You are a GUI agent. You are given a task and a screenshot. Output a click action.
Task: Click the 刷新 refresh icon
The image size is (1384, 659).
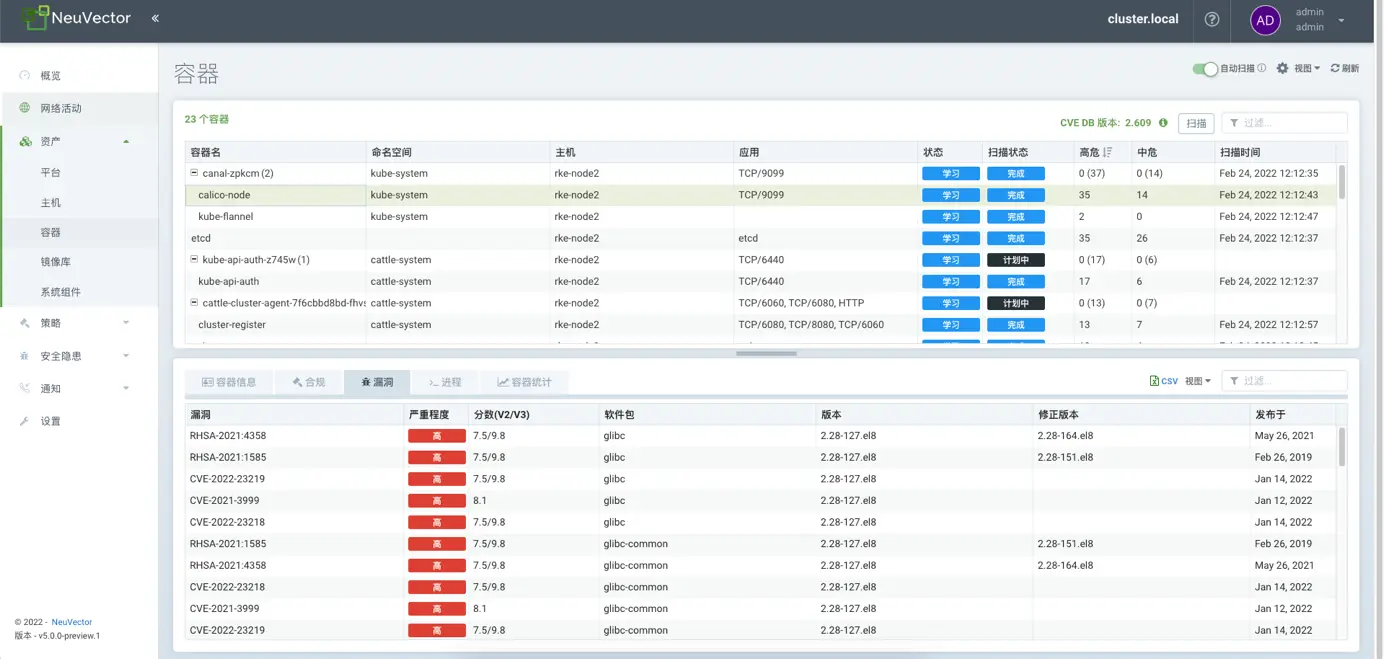[x=1335, y=68]
